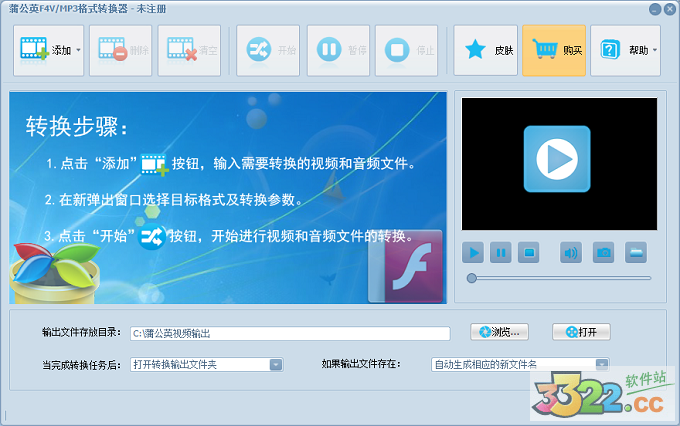Click the output directory path field
Image resolution: width=680 pixels, height=426 pixels.
(x=290, y=333)
